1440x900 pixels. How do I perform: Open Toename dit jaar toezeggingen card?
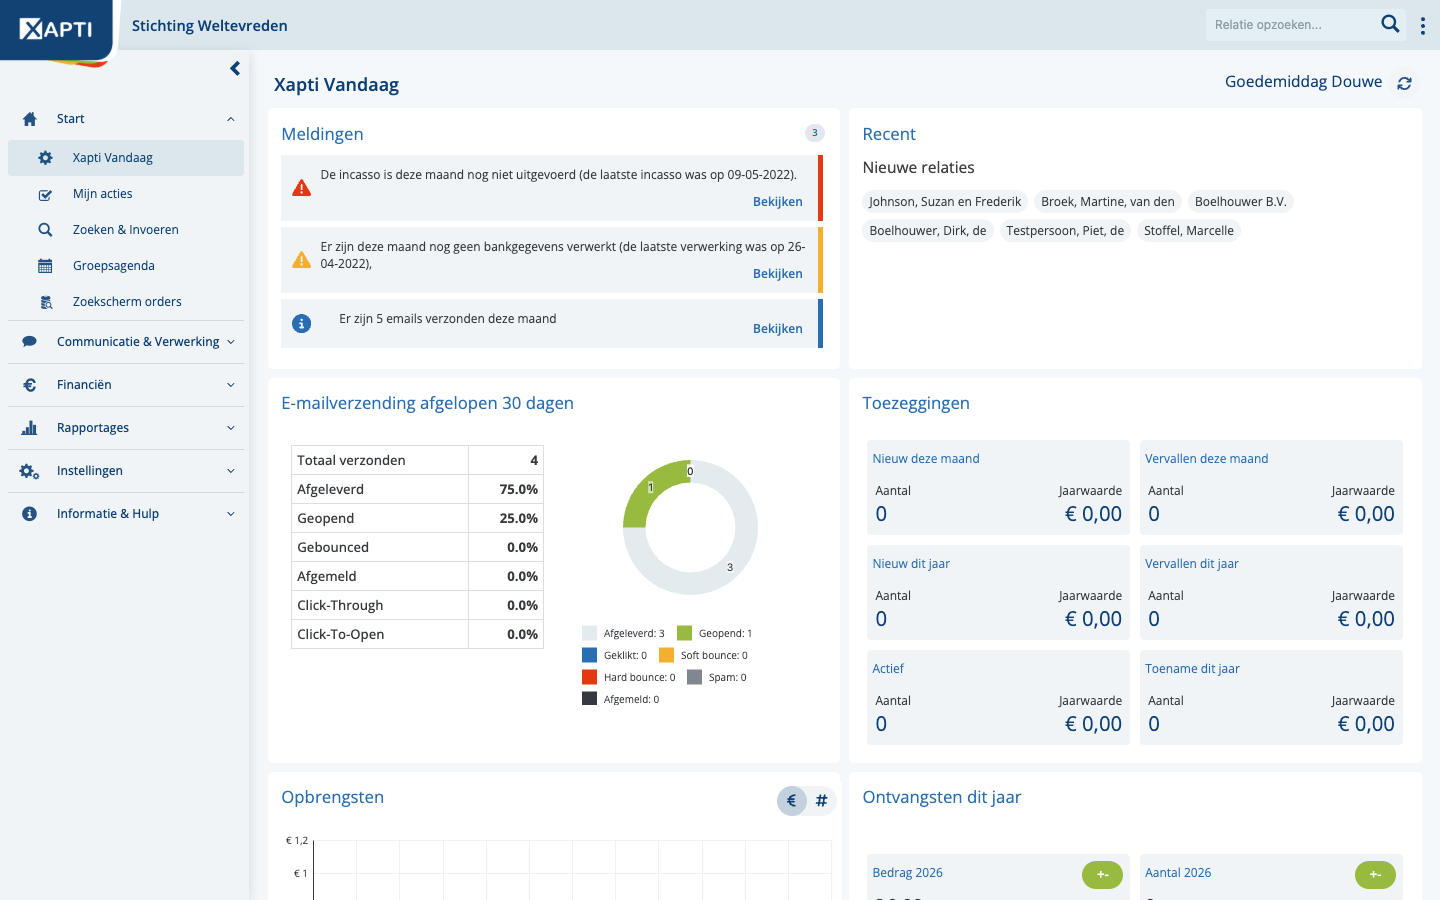pos(1271,698)
